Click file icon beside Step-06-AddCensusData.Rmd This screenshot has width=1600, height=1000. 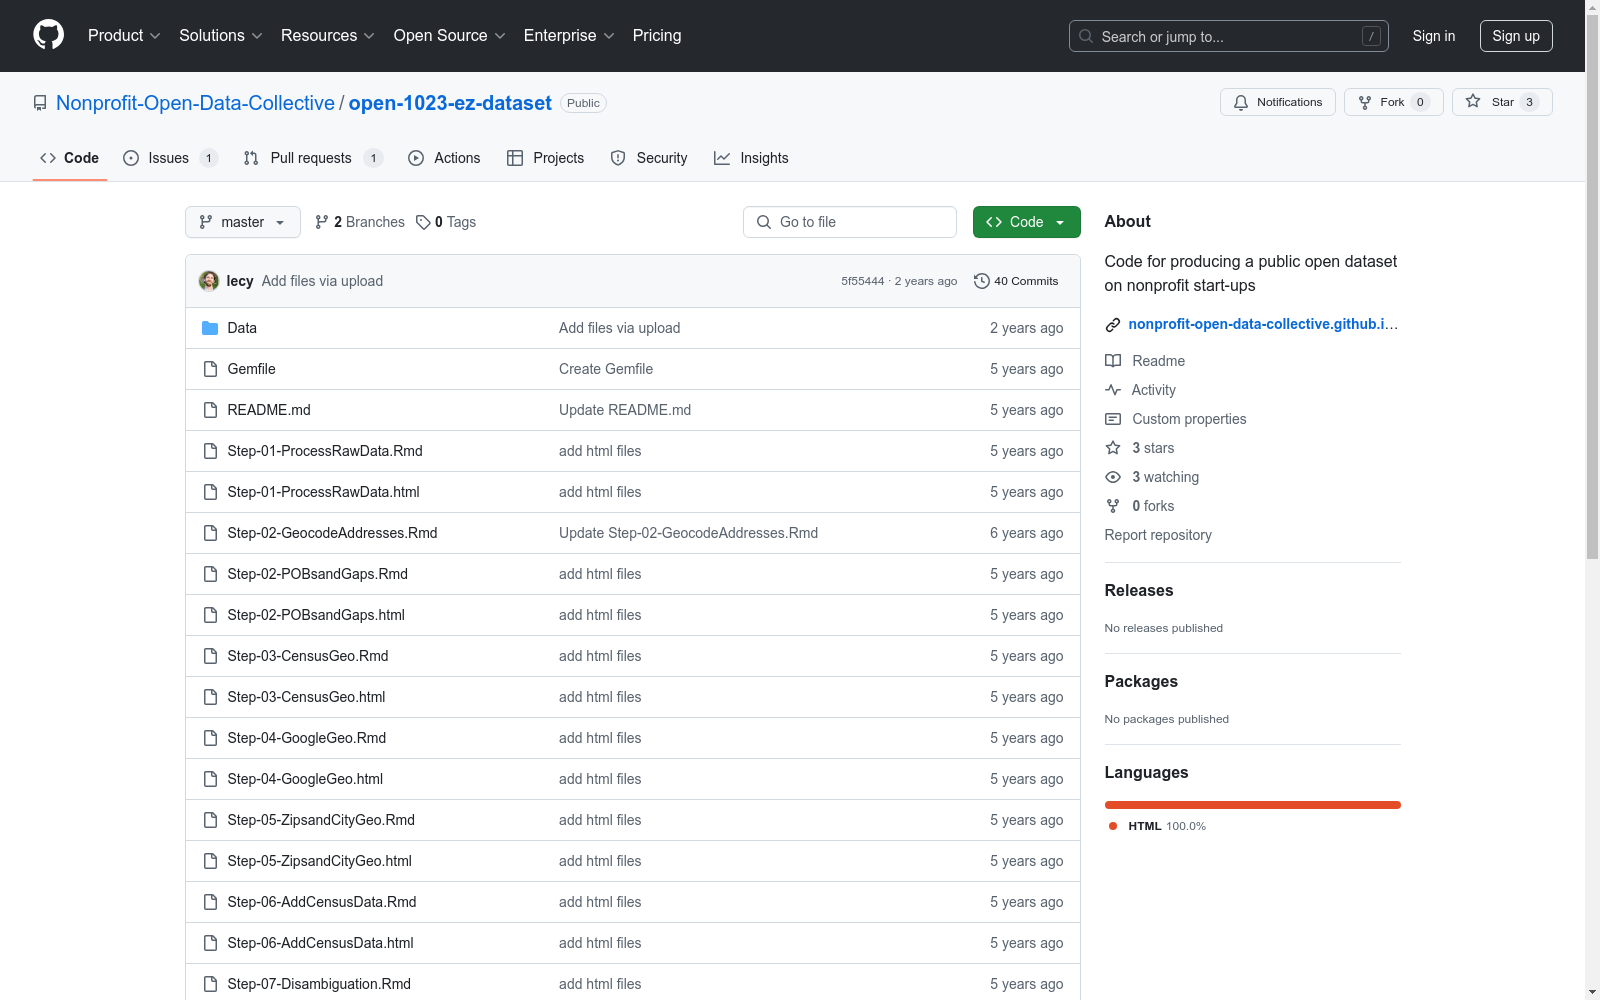pyautogui.click(x=210, y=902)
